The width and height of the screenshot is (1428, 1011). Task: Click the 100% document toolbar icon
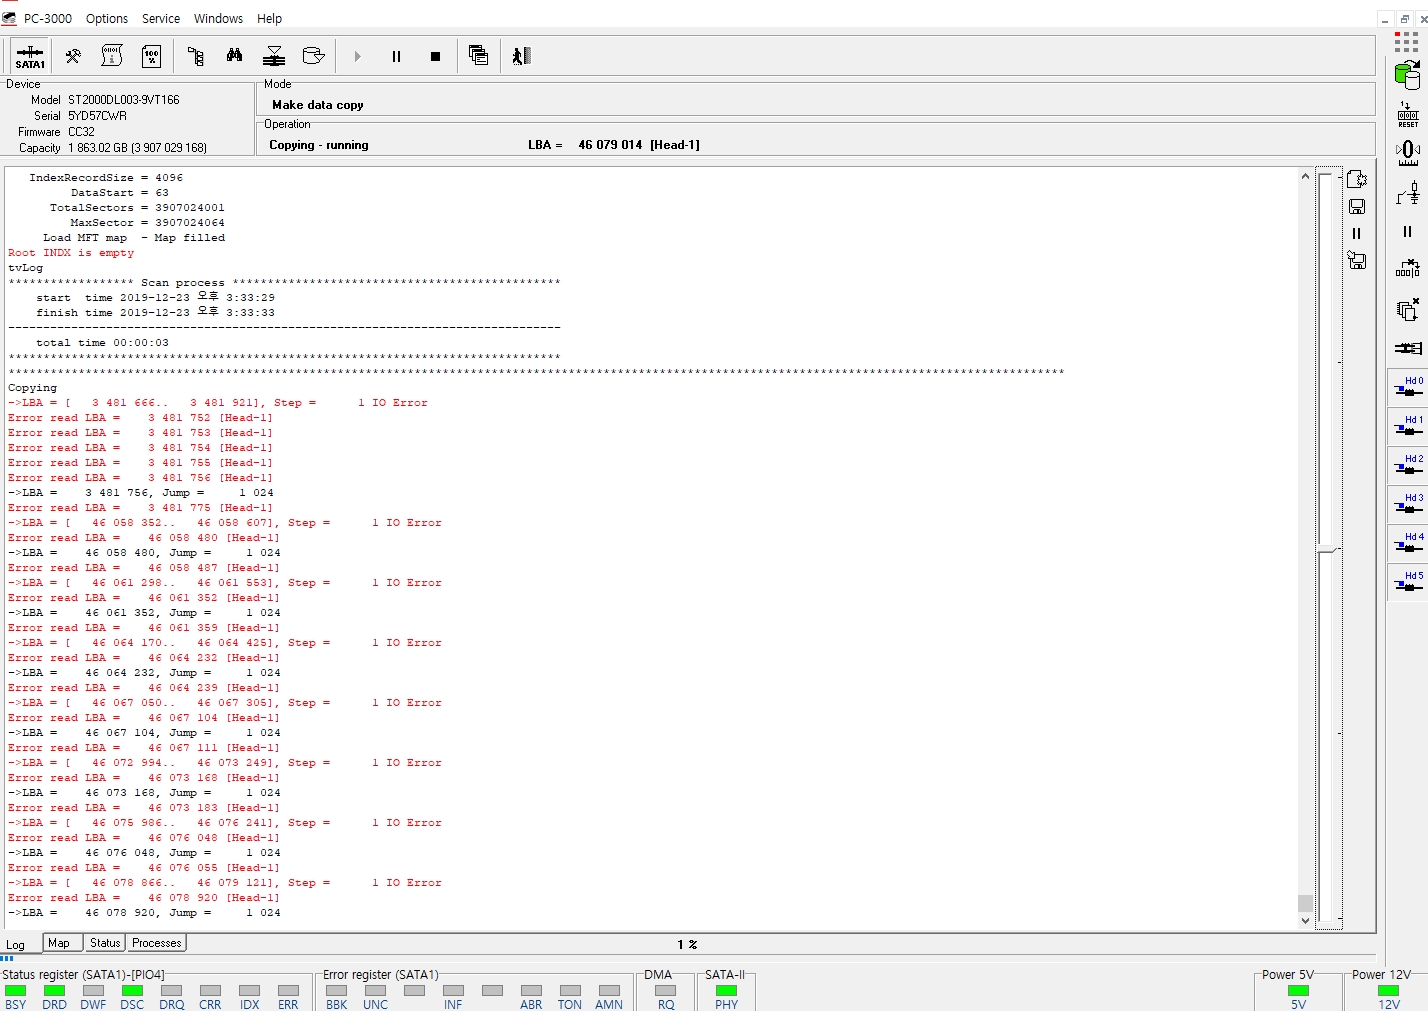(x=151, y=56)
